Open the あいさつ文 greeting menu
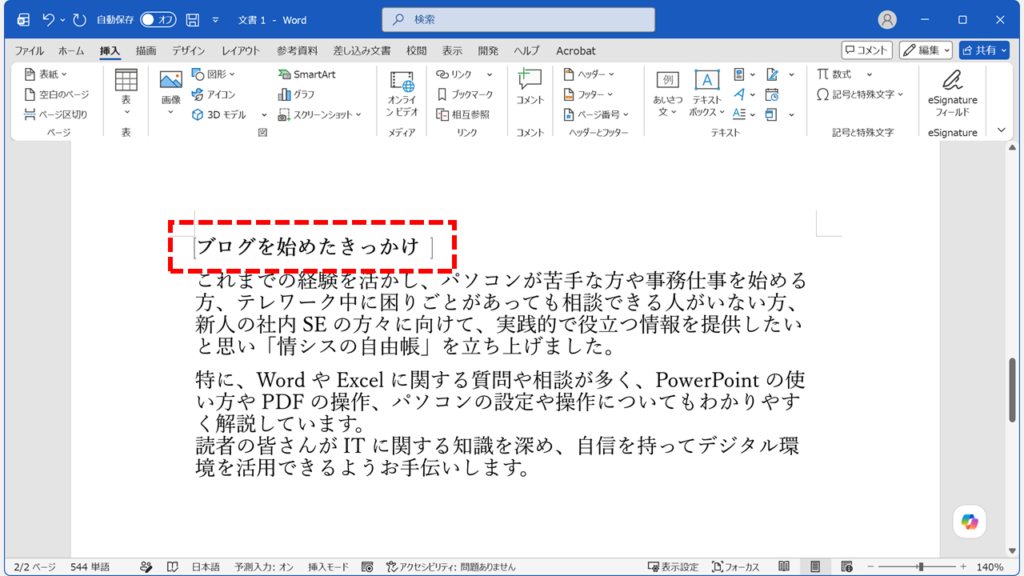1024x576 pixels. tap(667, 93)
